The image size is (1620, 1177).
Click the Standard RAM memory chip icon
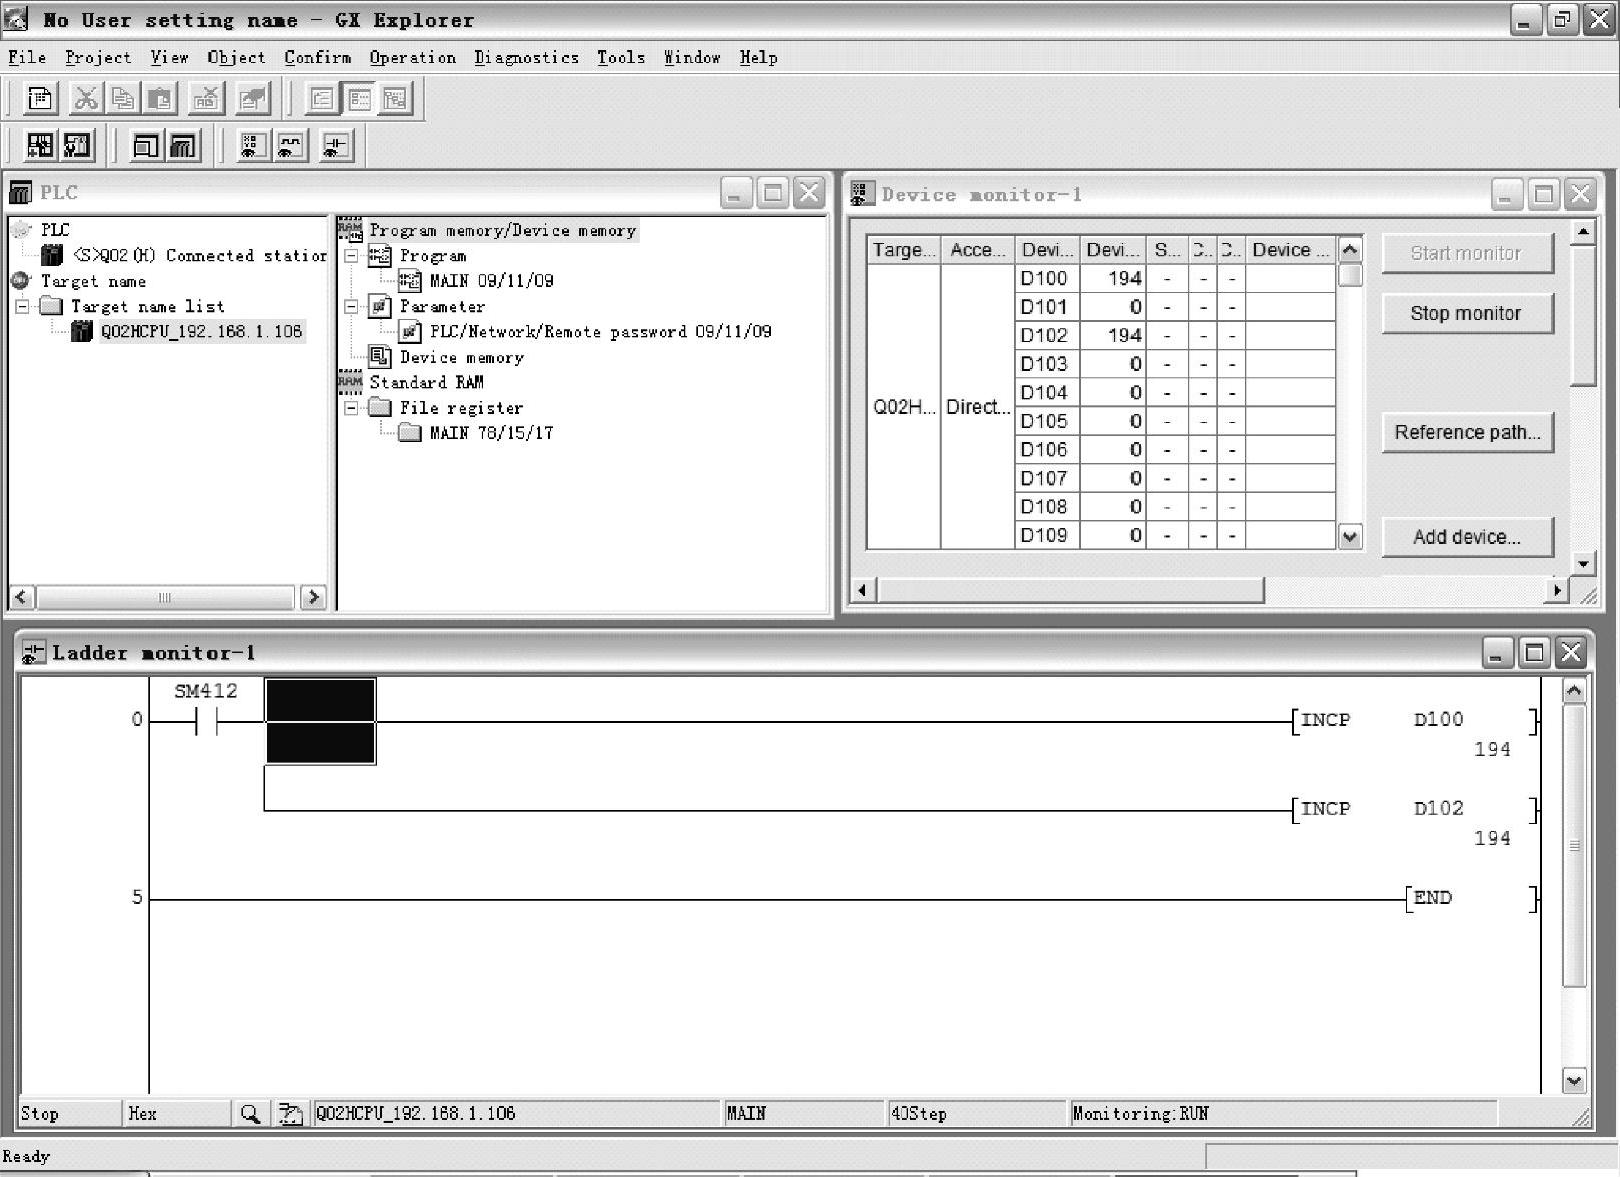[x=350, y=382]
